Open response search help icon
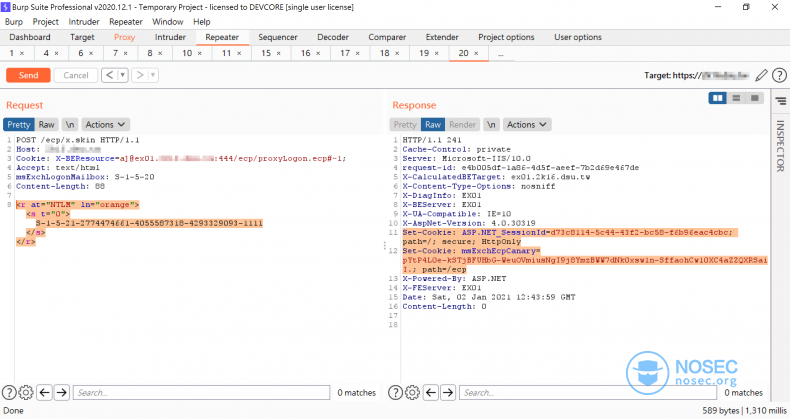Viewport: 790px width, 419px height. click(396, 392)
